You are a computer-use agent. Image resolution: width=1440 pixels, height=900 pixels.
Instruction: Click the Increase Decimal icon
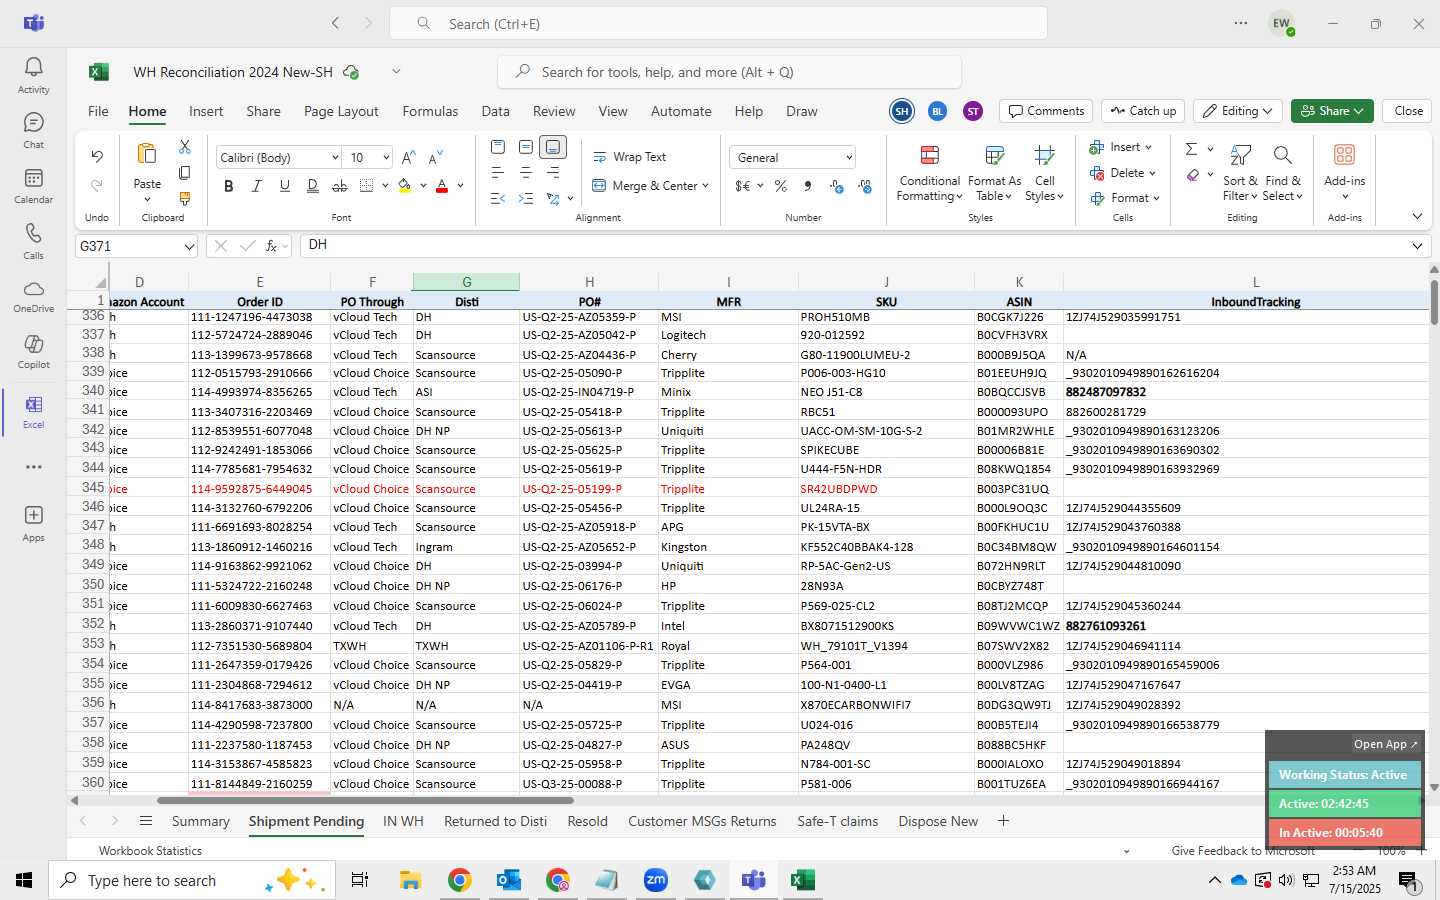point(837,186)
